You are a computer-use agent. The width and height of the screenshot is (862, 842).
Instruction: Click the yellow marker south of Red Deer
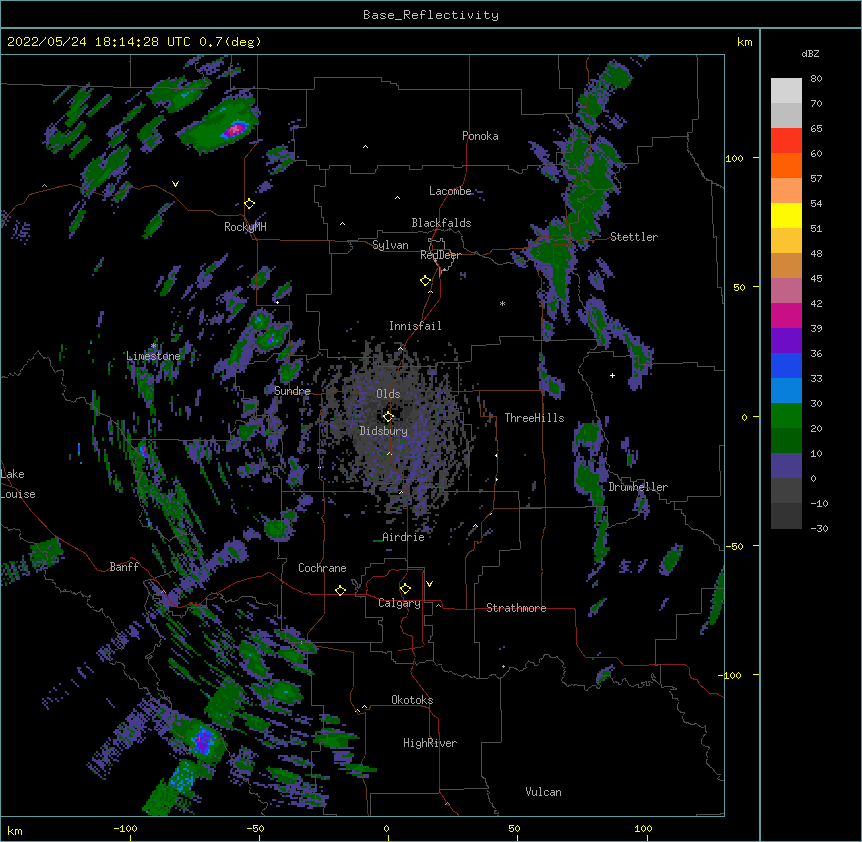(426, 281)
